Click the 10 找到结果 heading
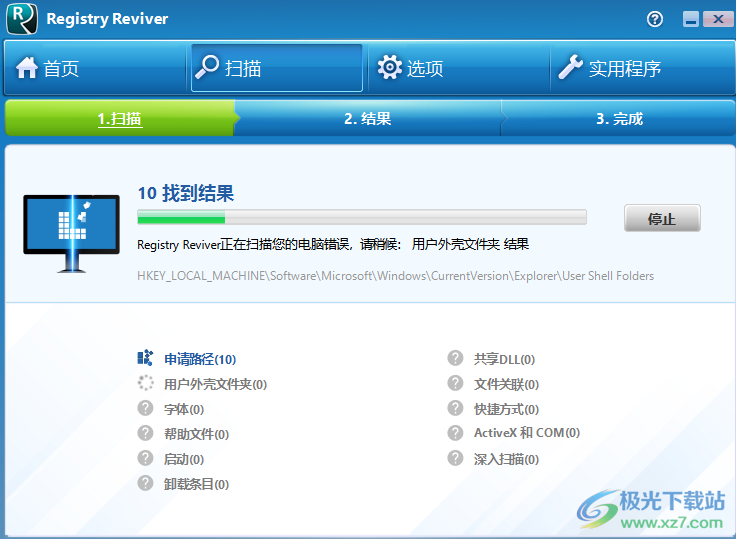The height and width of the screenshot is (539, 736). pos(186,193)
